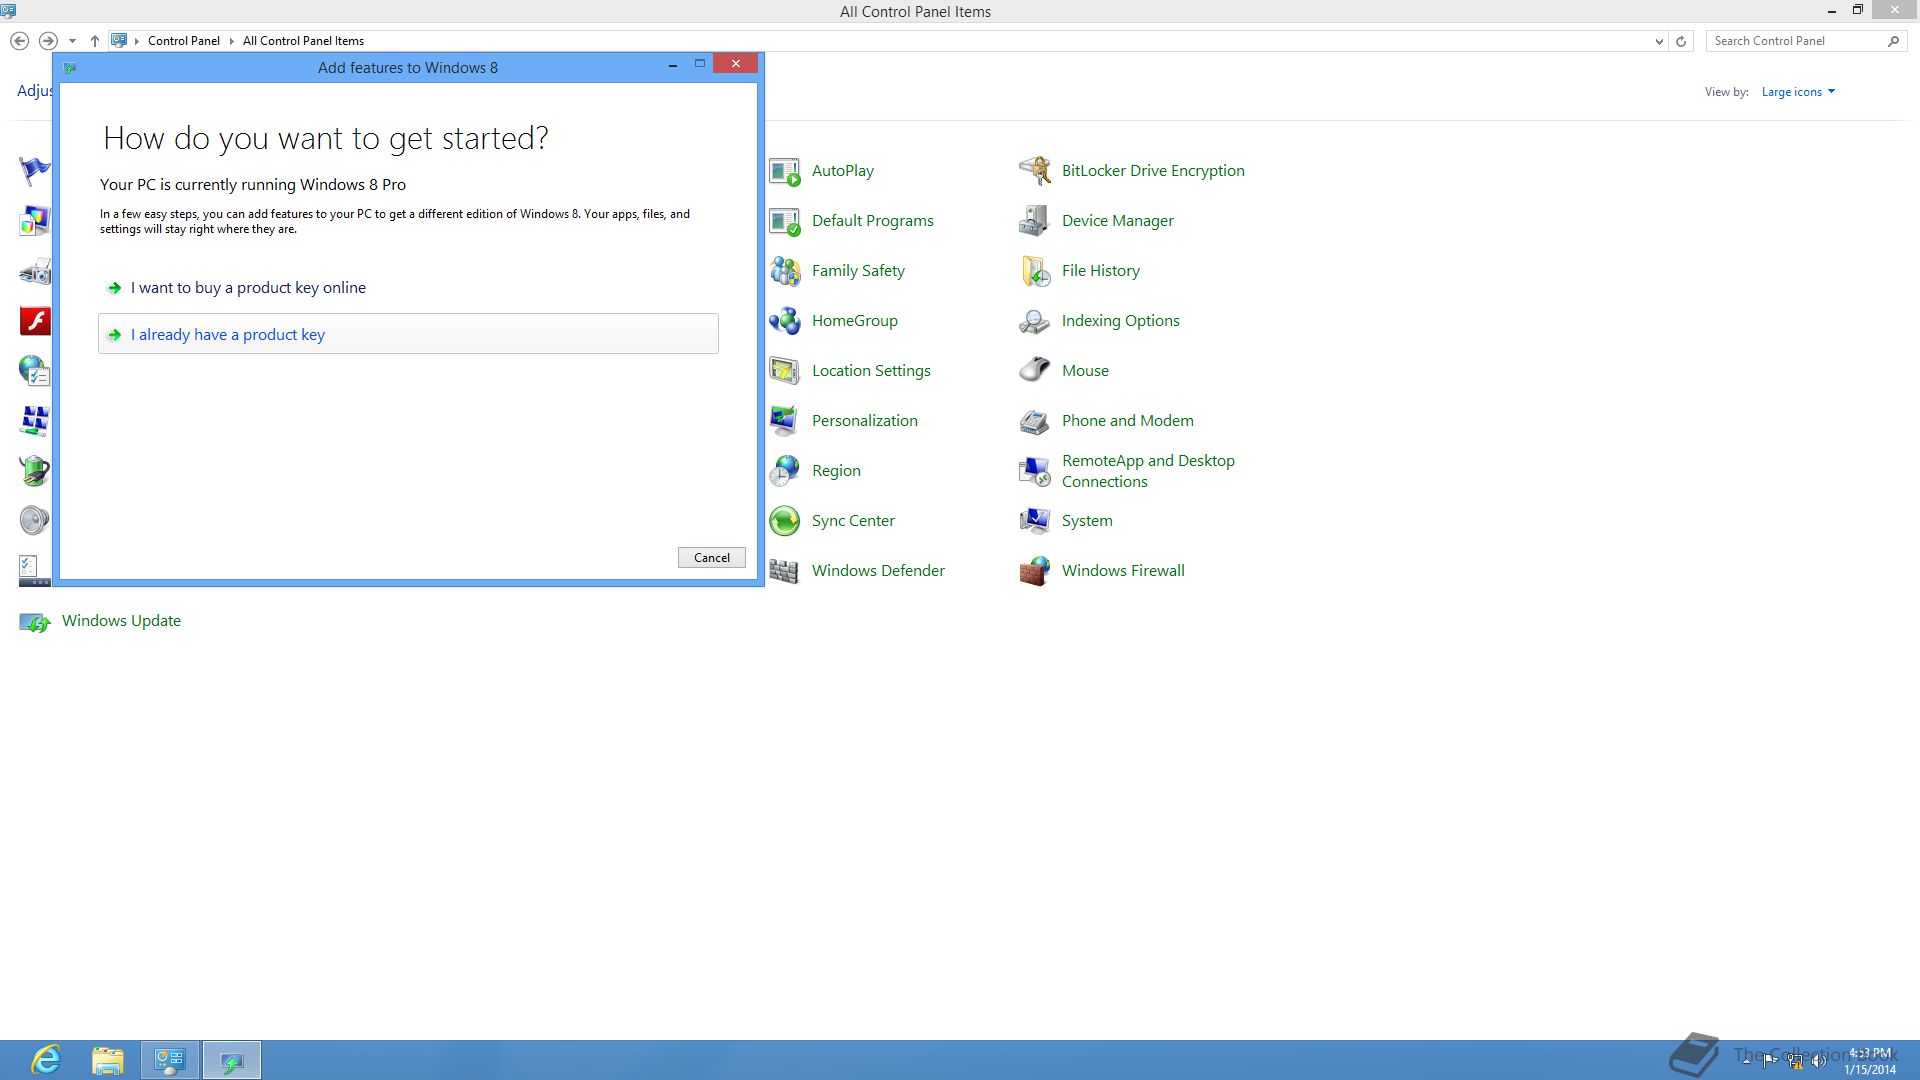Screen dimensions: 1920x1080
Task: Open the System icon
Action: 1034,521
